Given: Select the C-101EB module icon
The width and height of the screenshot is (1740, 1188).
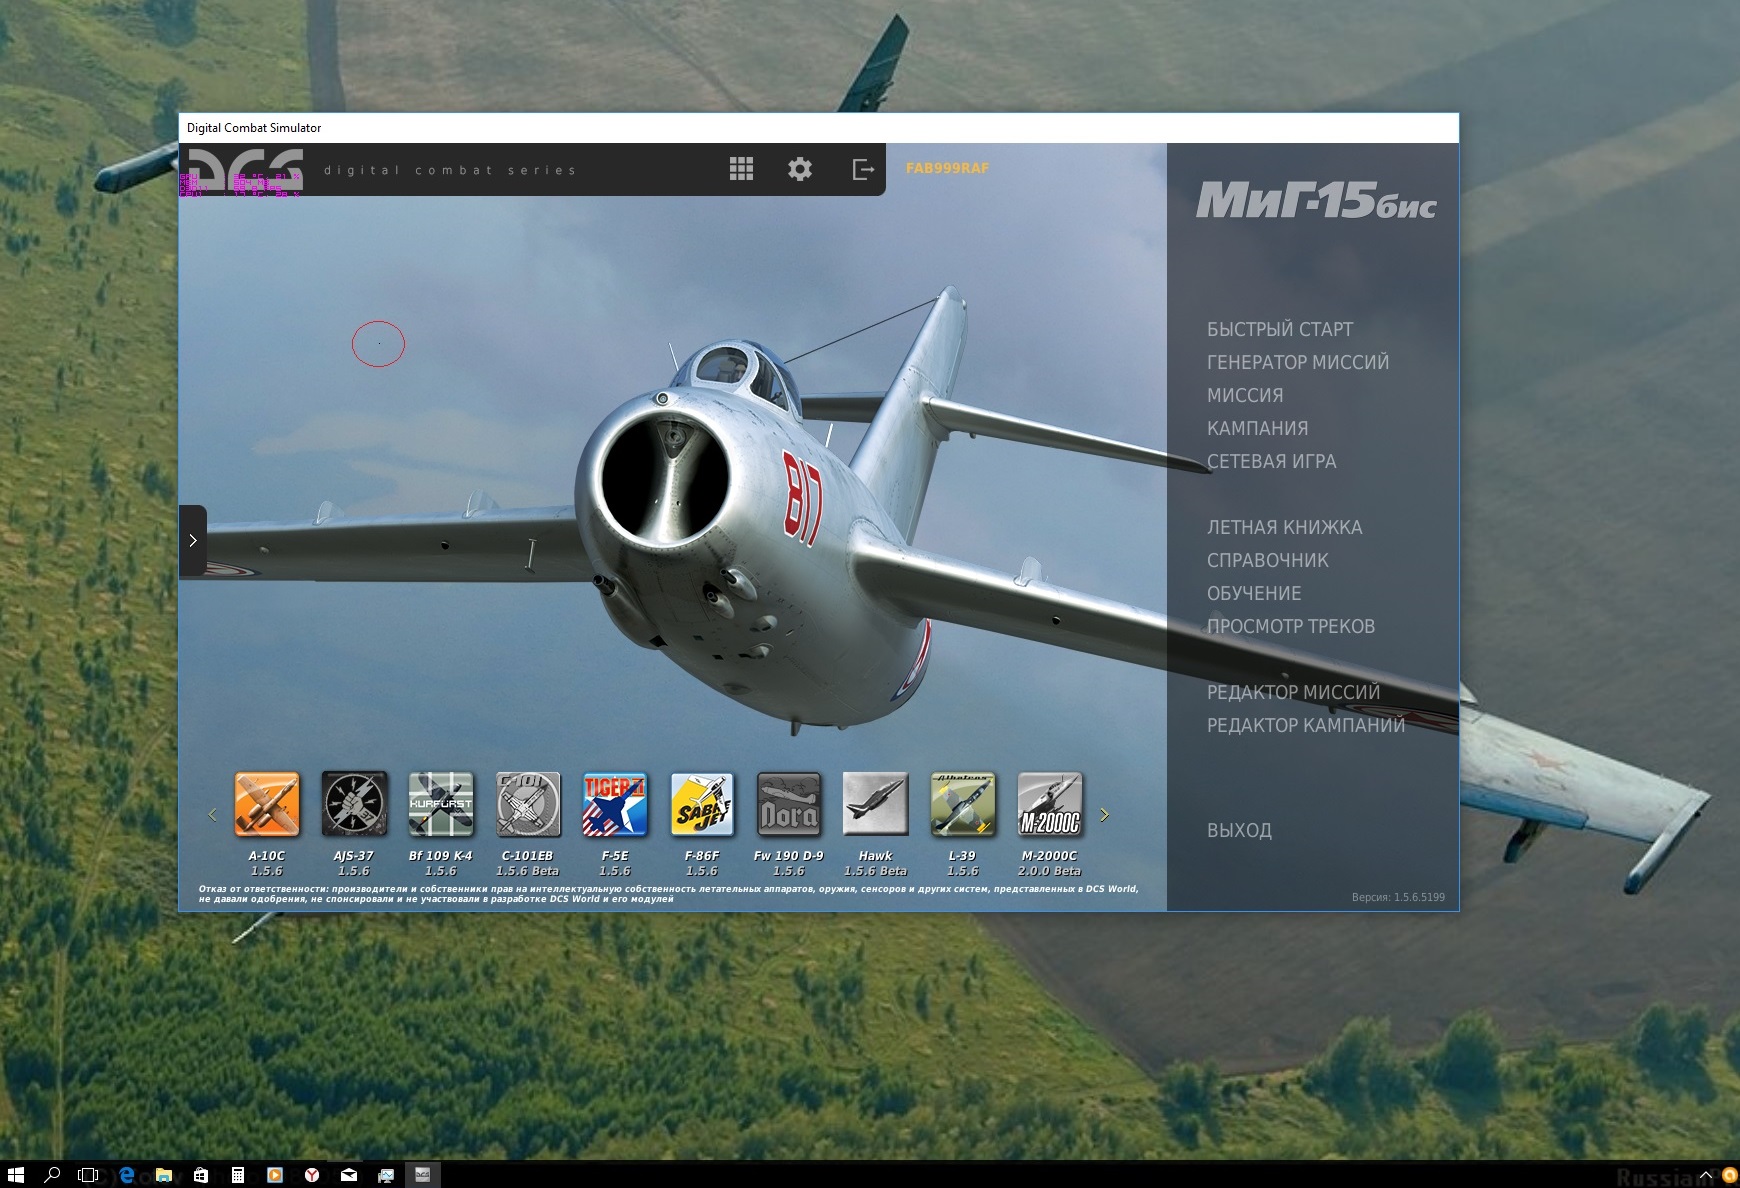Looking at the screenshot, I should pos(528,804).
